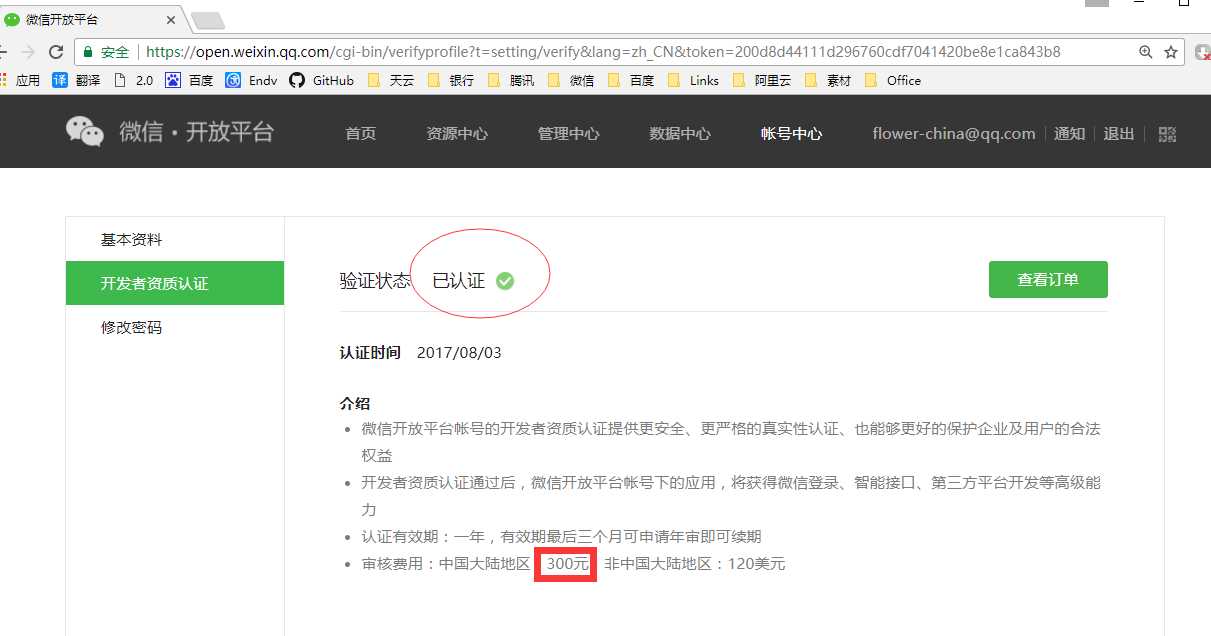Viewport: 1211px width, 636px height.
Task: Open the QR code icon in header
Action: click(1167, 133)
